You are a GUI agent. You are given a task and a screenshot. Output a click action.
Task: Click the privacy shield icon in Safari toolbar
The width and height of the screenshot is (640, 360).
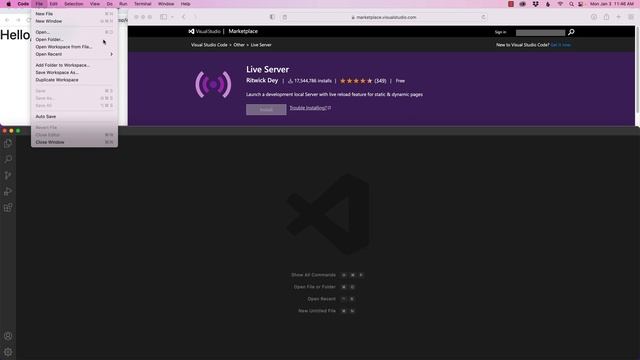(x=272, y=17)
